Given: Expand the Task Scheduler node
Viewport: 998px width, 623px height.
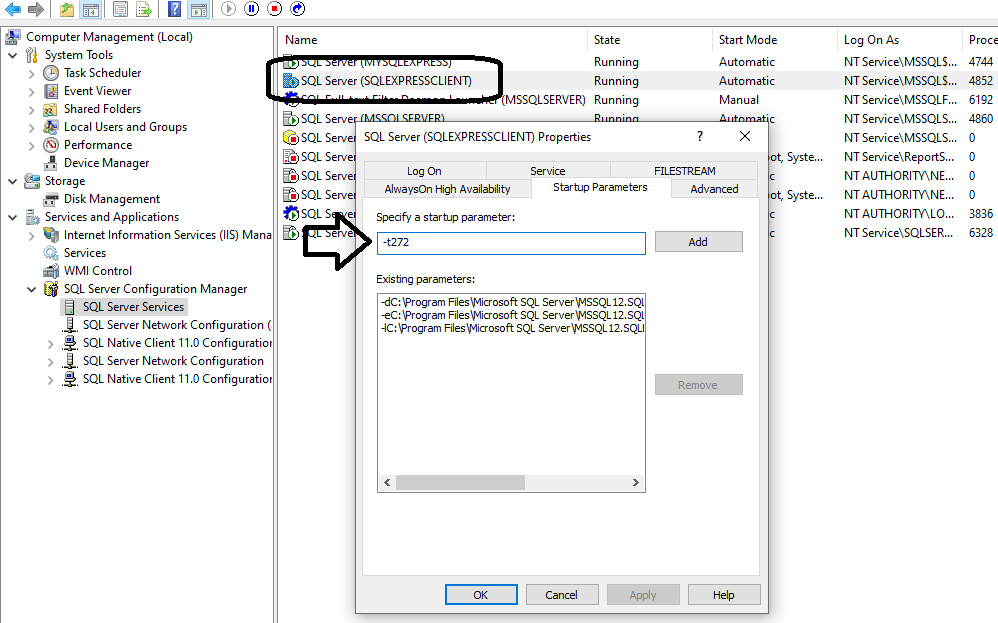Looking at the screenshot, I should [x=32, y=74].
